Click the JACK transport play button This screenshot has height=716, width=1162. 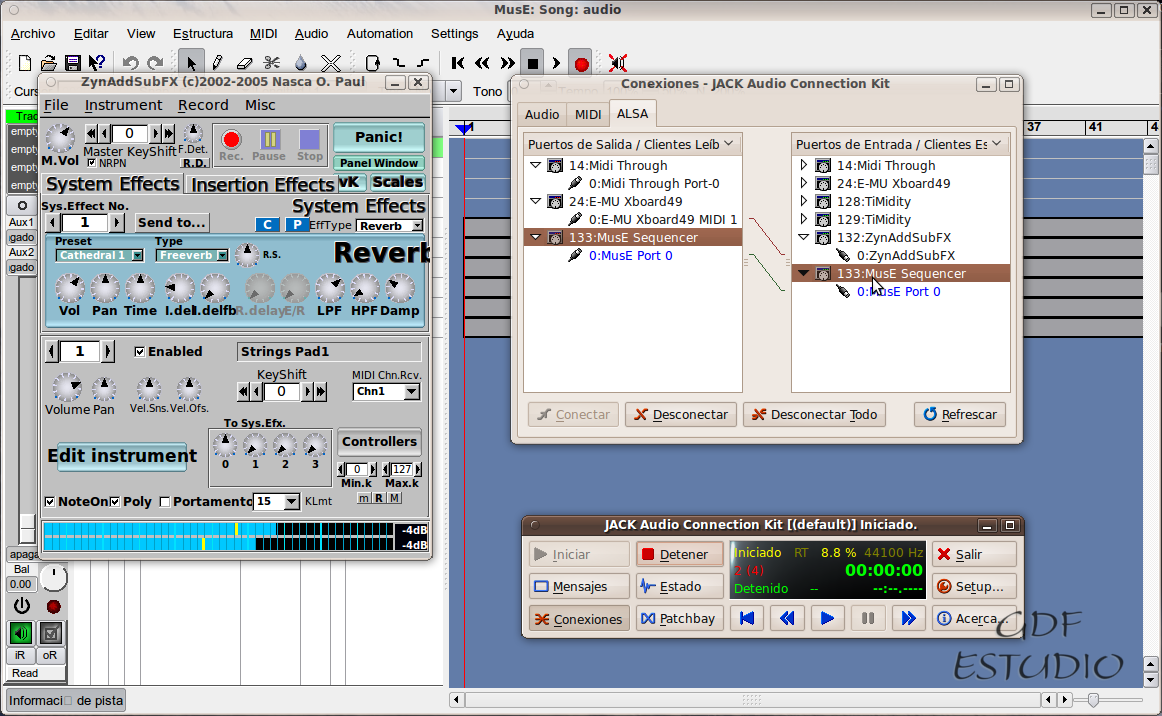pos(826,619)
